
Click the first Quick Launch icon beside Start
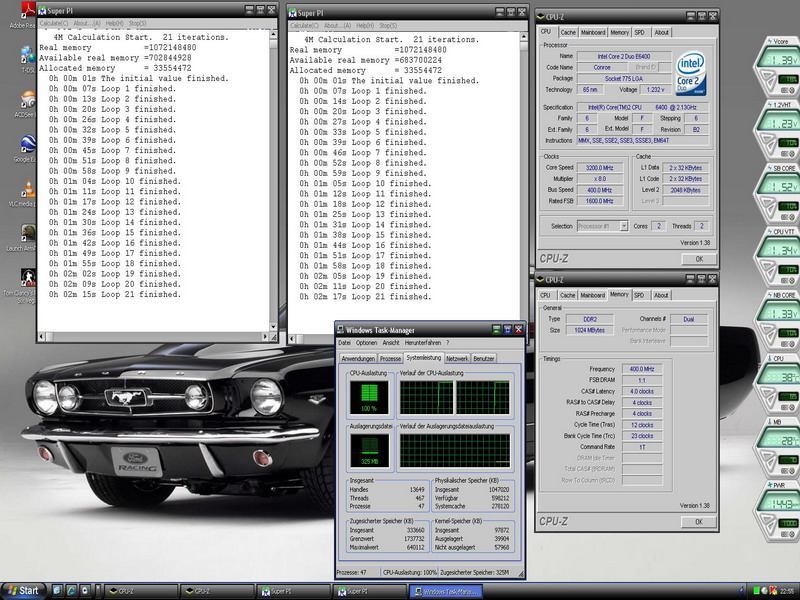point(58,591)
